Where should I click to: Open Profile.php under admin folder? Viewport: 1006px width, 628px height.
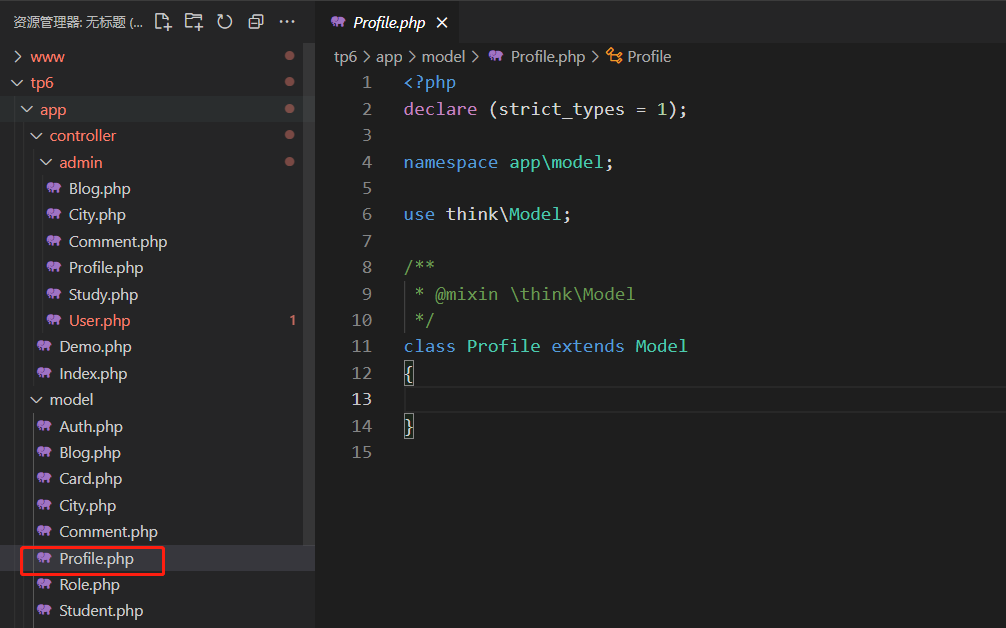tap(106, 267)
